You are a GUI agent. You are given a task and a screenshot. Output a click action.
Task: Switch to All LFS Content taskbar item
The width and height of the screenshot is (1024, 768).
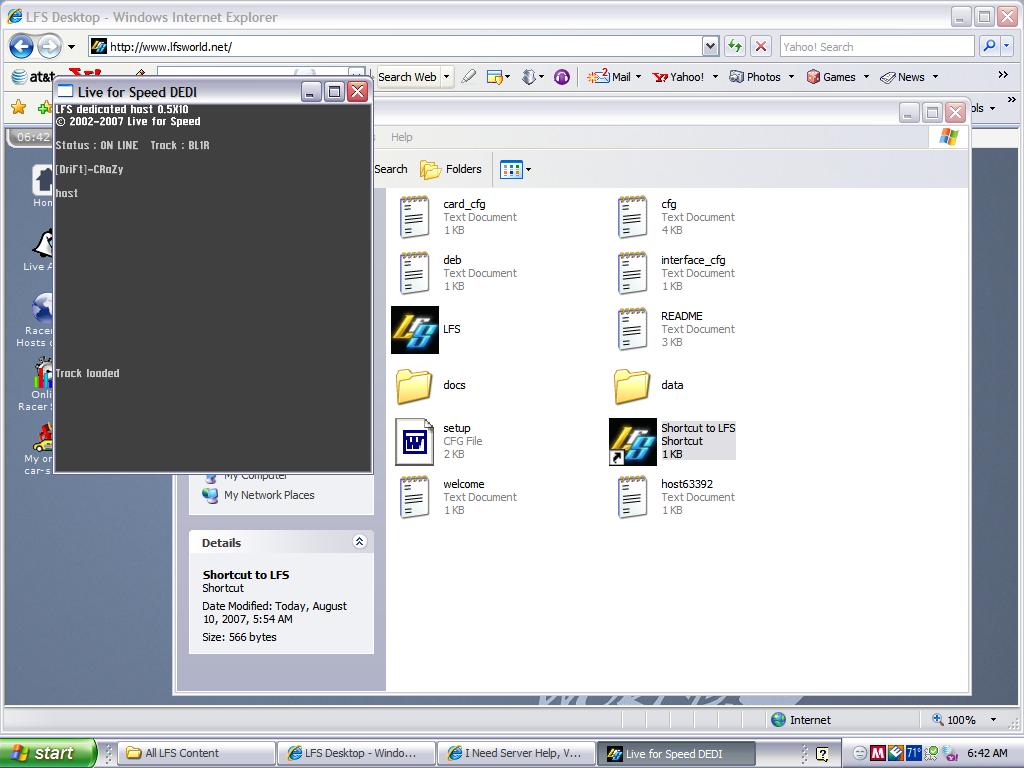point(196,753)
